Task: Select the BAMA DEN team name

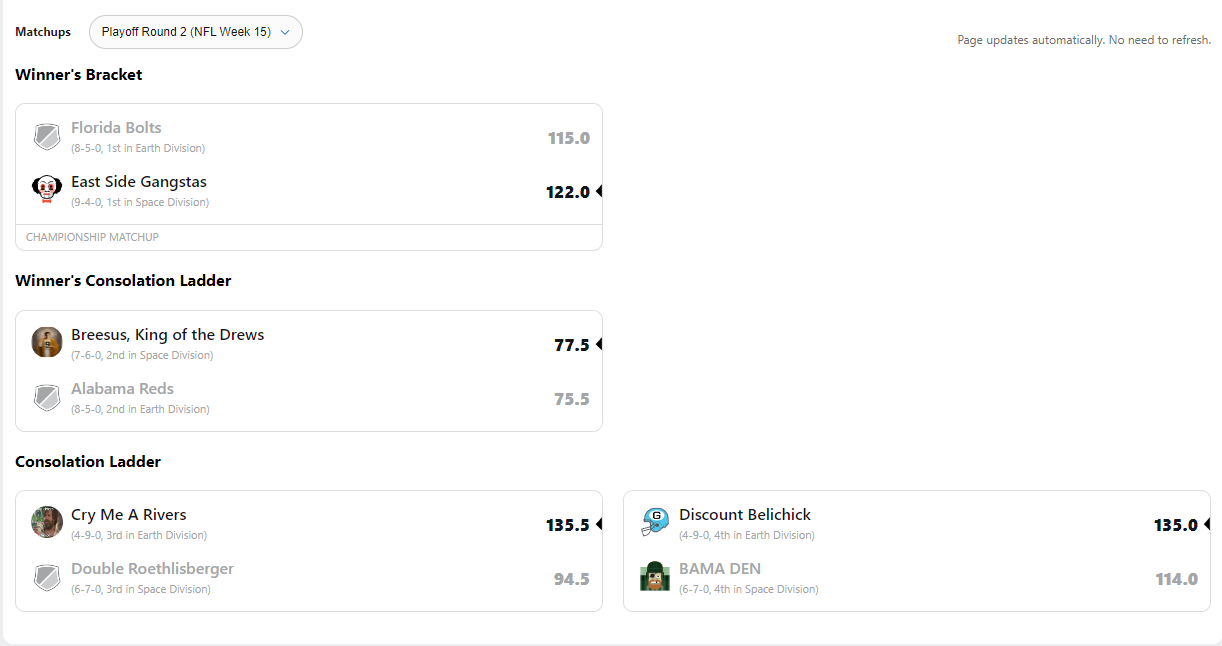Action: coord(720,569)
